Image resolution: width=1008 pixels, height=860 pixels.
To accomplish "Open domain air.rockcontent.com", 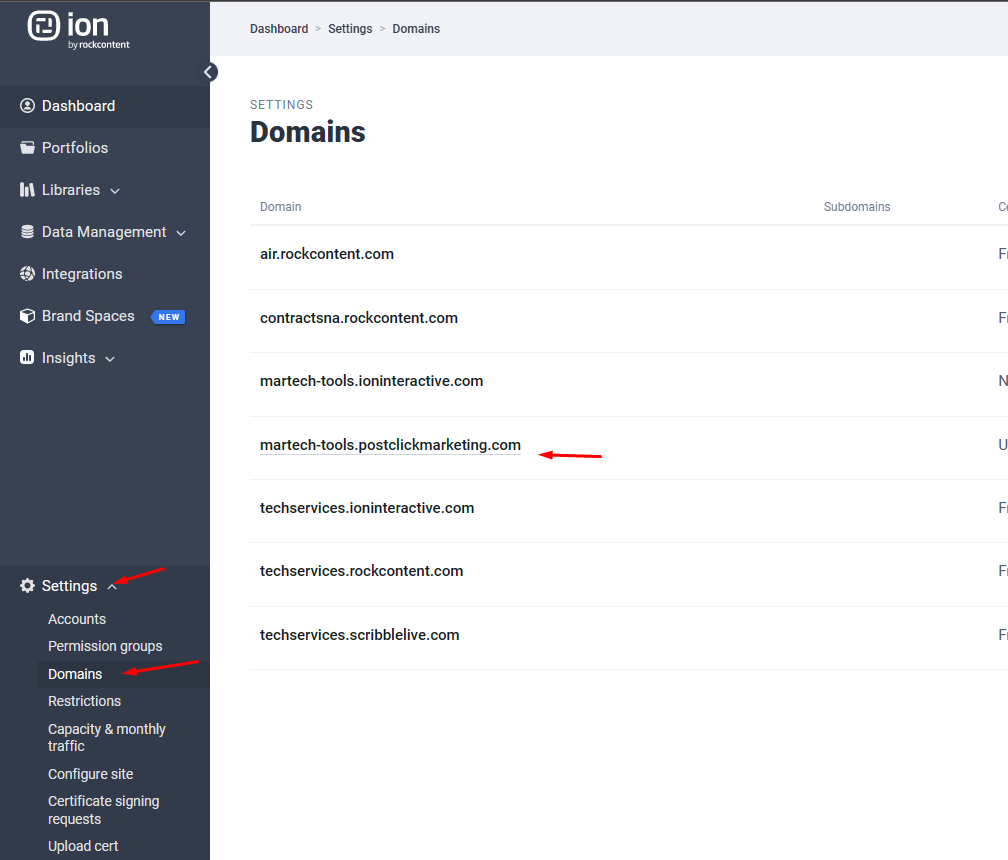I will pos(327,254).
